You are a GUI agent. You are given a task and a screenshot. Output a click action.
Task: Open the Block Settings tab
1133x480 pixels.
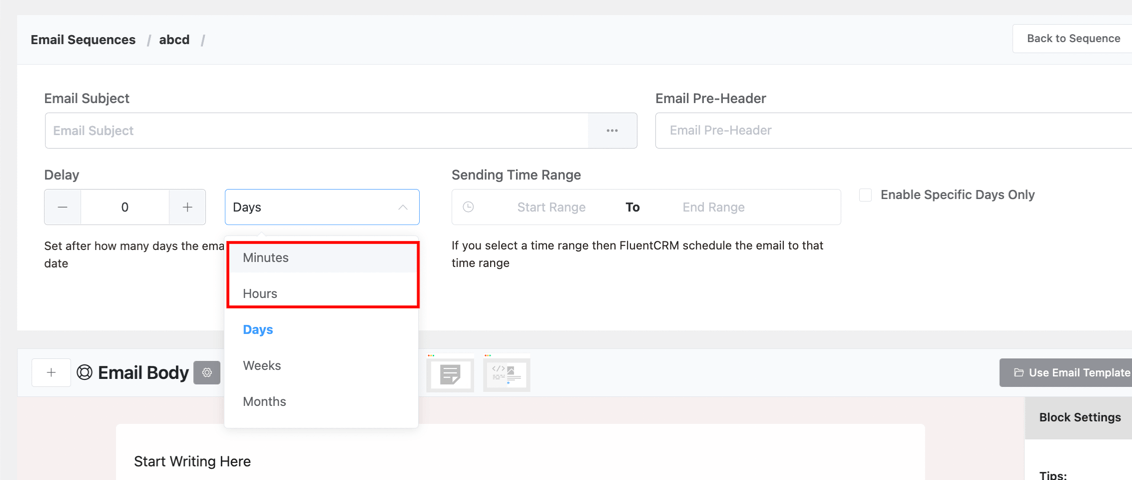1080,417
